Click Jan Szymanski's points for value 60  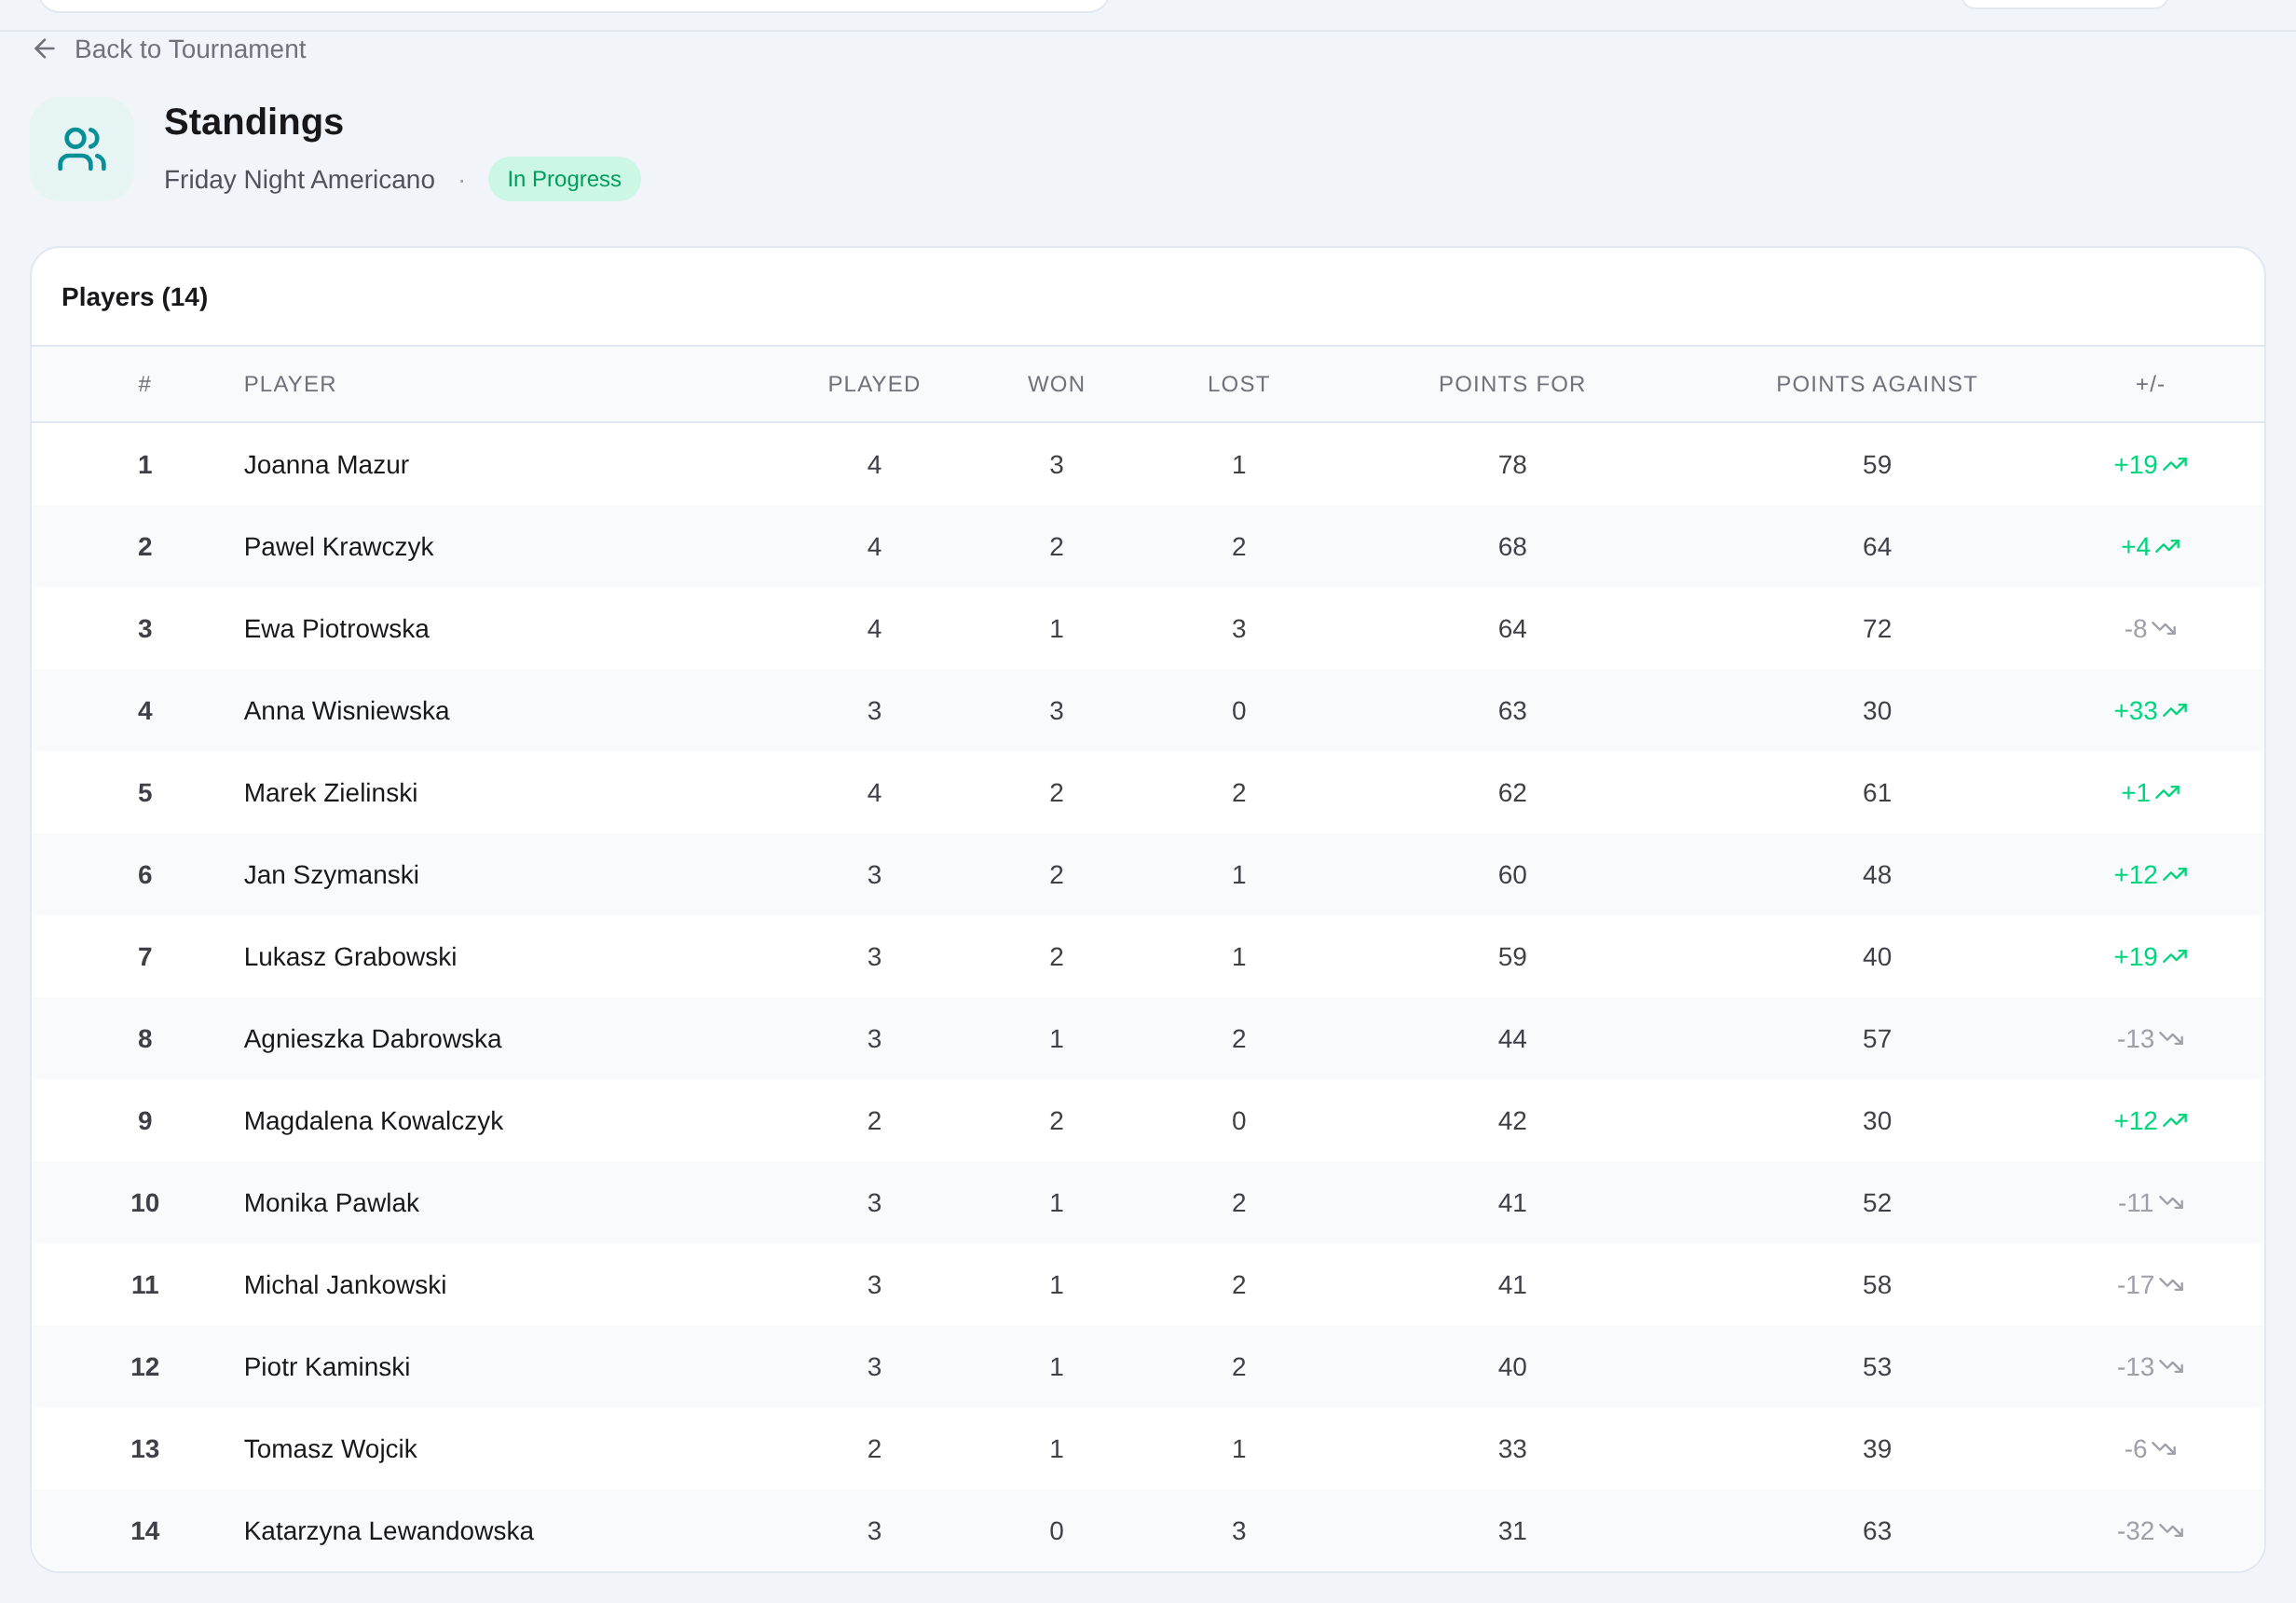tap(1512, 875)
